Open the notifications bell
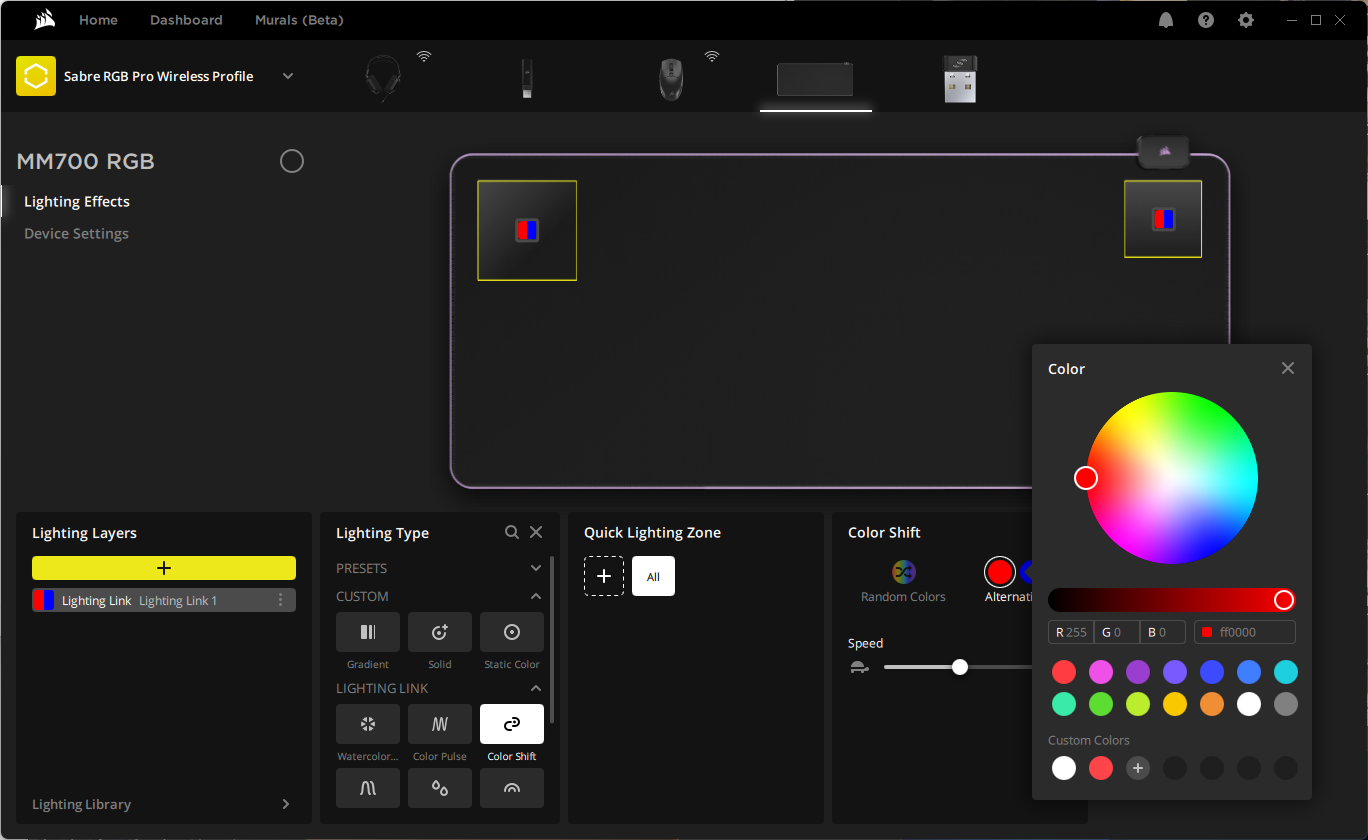 click(1166, 20)
